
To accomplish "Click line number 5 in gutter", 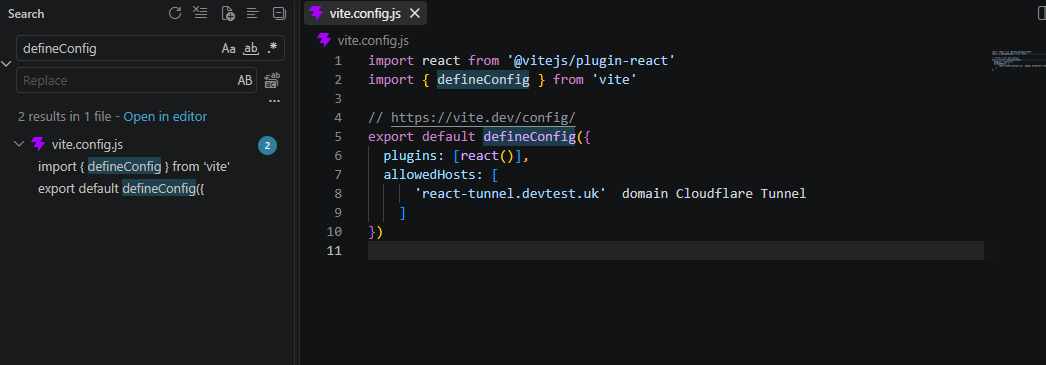I will pyautogui.click(x=338, y=137).
